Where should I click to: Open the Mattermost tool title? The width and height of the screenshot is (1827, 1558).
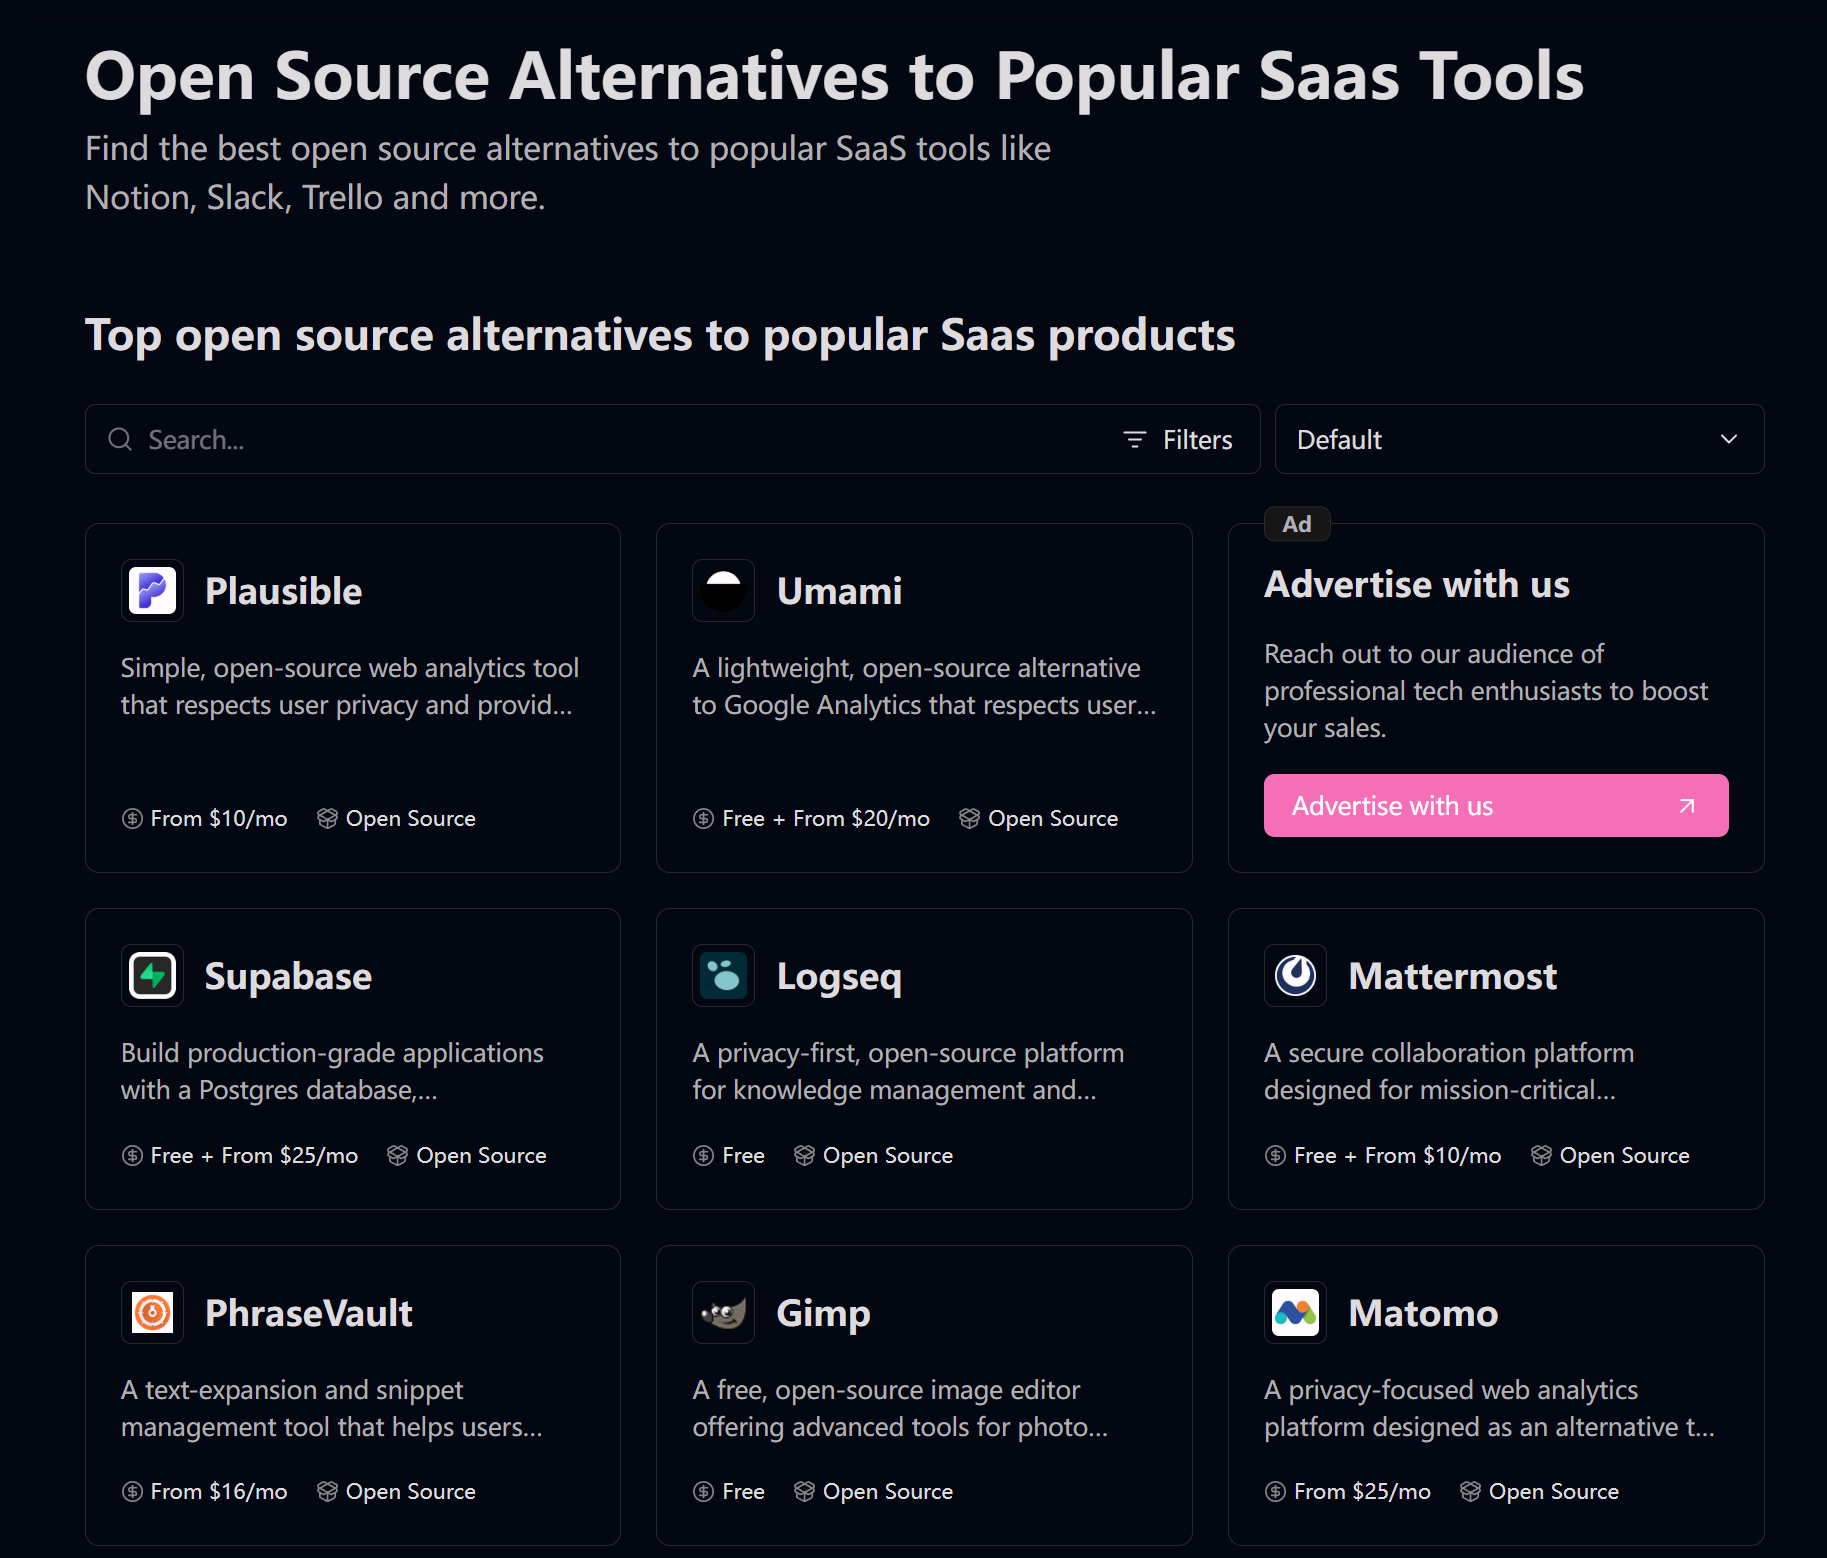click(1452, 976)
